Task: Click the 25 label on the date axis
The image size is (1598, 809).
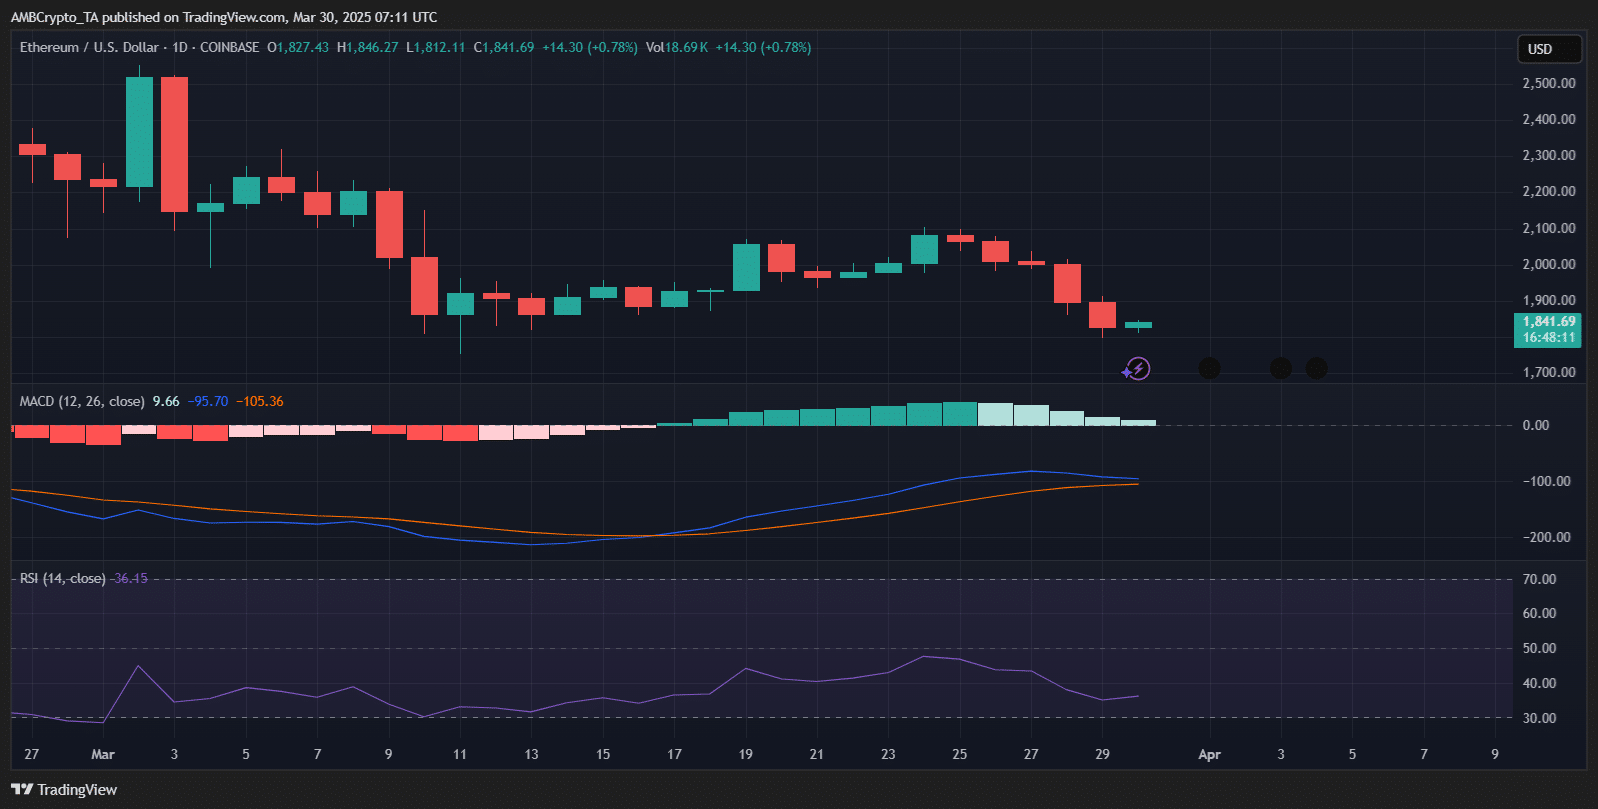Action: pyautogui.click(x=960, y=754)
